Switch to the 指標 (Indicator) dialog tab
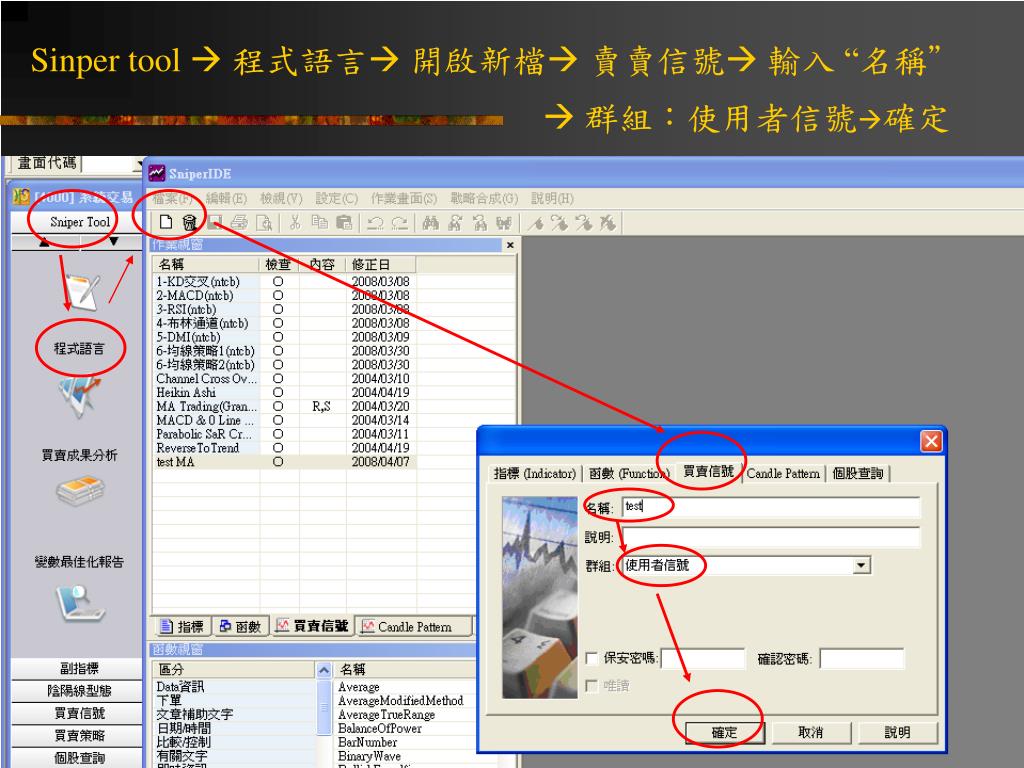Viewport: 1024px width, 768px height. point(535,473)
